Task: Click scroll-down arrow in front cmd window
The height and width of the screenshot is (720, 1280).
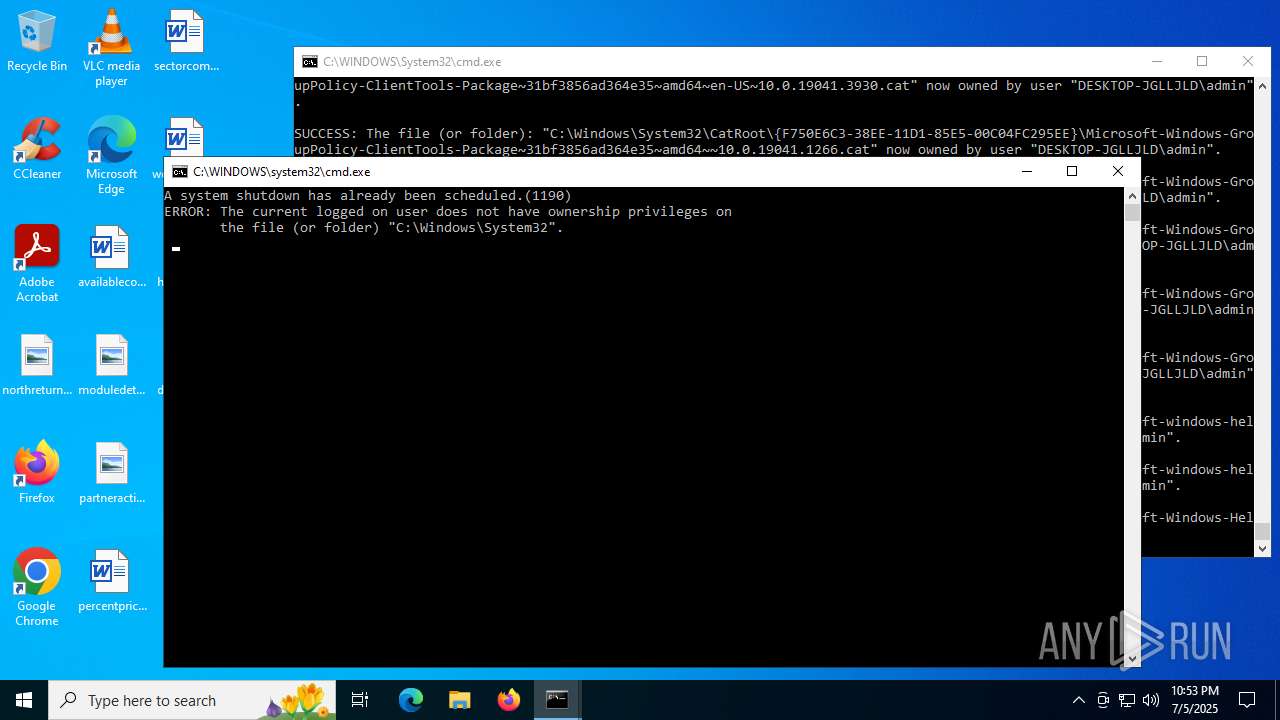Action: (1132, 659)
